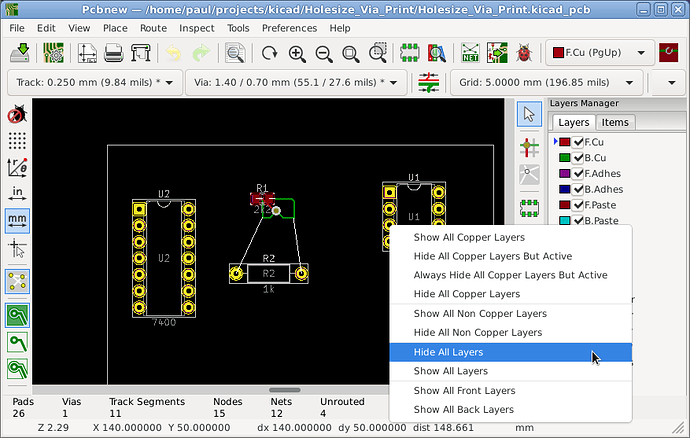Viewport: 690px width, 438px height.
Task: Click Zoom to Selection icon
Action: click(378, 53)
